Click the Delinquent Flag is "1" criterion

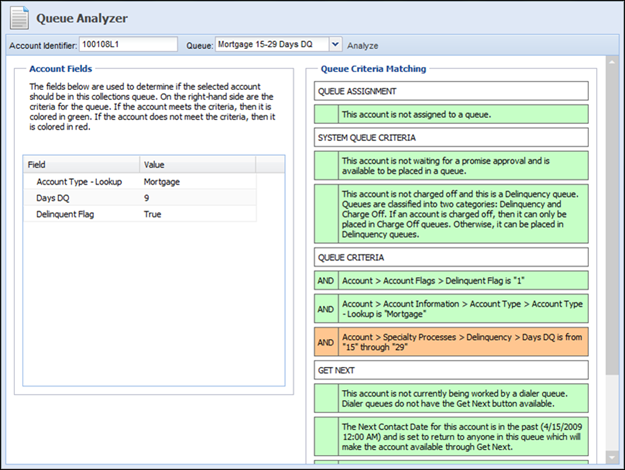coord(451,281)
